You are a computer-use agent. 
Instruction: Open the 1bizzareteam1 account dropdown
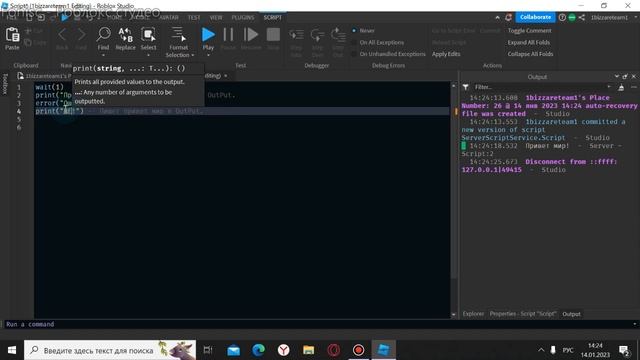pyautogui.click(x=635, y=18)
